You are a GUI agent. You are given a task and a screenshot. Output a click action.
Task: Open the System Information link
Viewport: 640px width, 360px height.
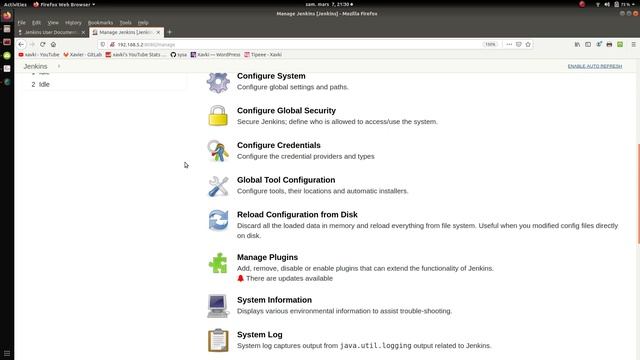(274, 300)
